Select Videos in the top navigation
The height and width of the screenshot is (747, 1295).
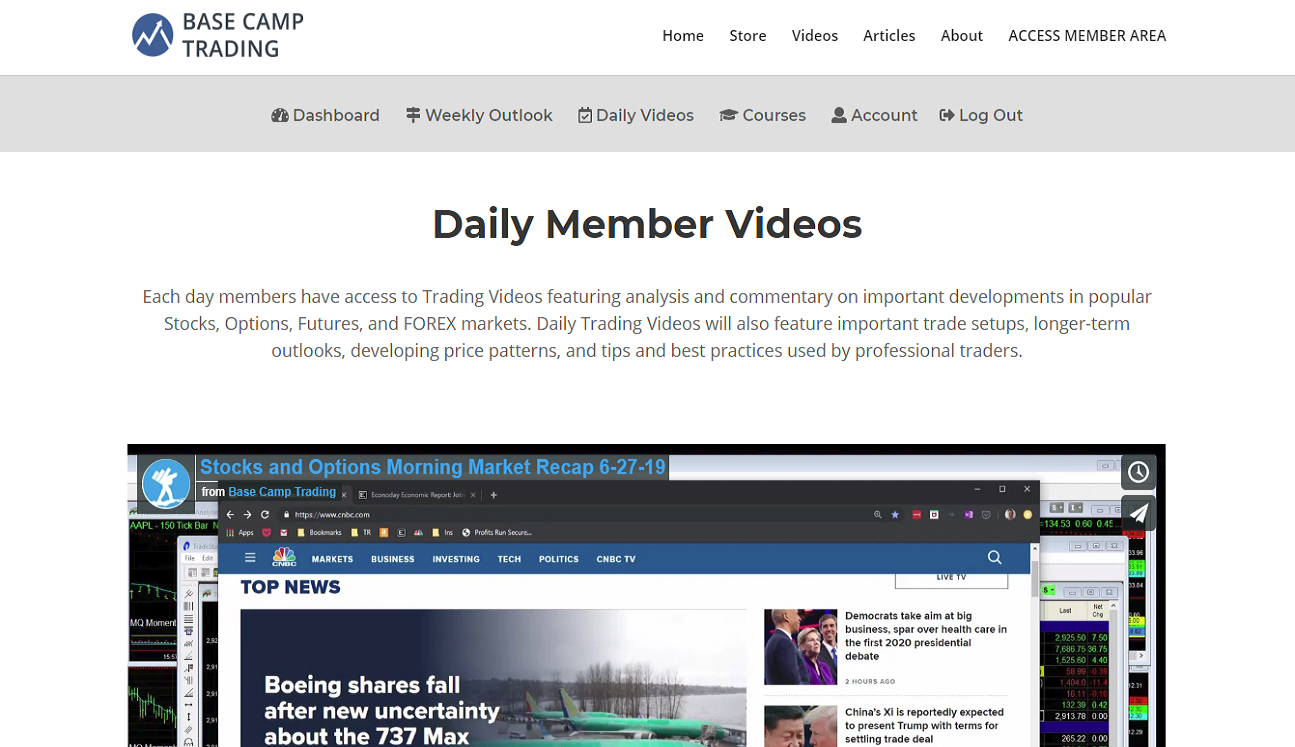point(815,36)
